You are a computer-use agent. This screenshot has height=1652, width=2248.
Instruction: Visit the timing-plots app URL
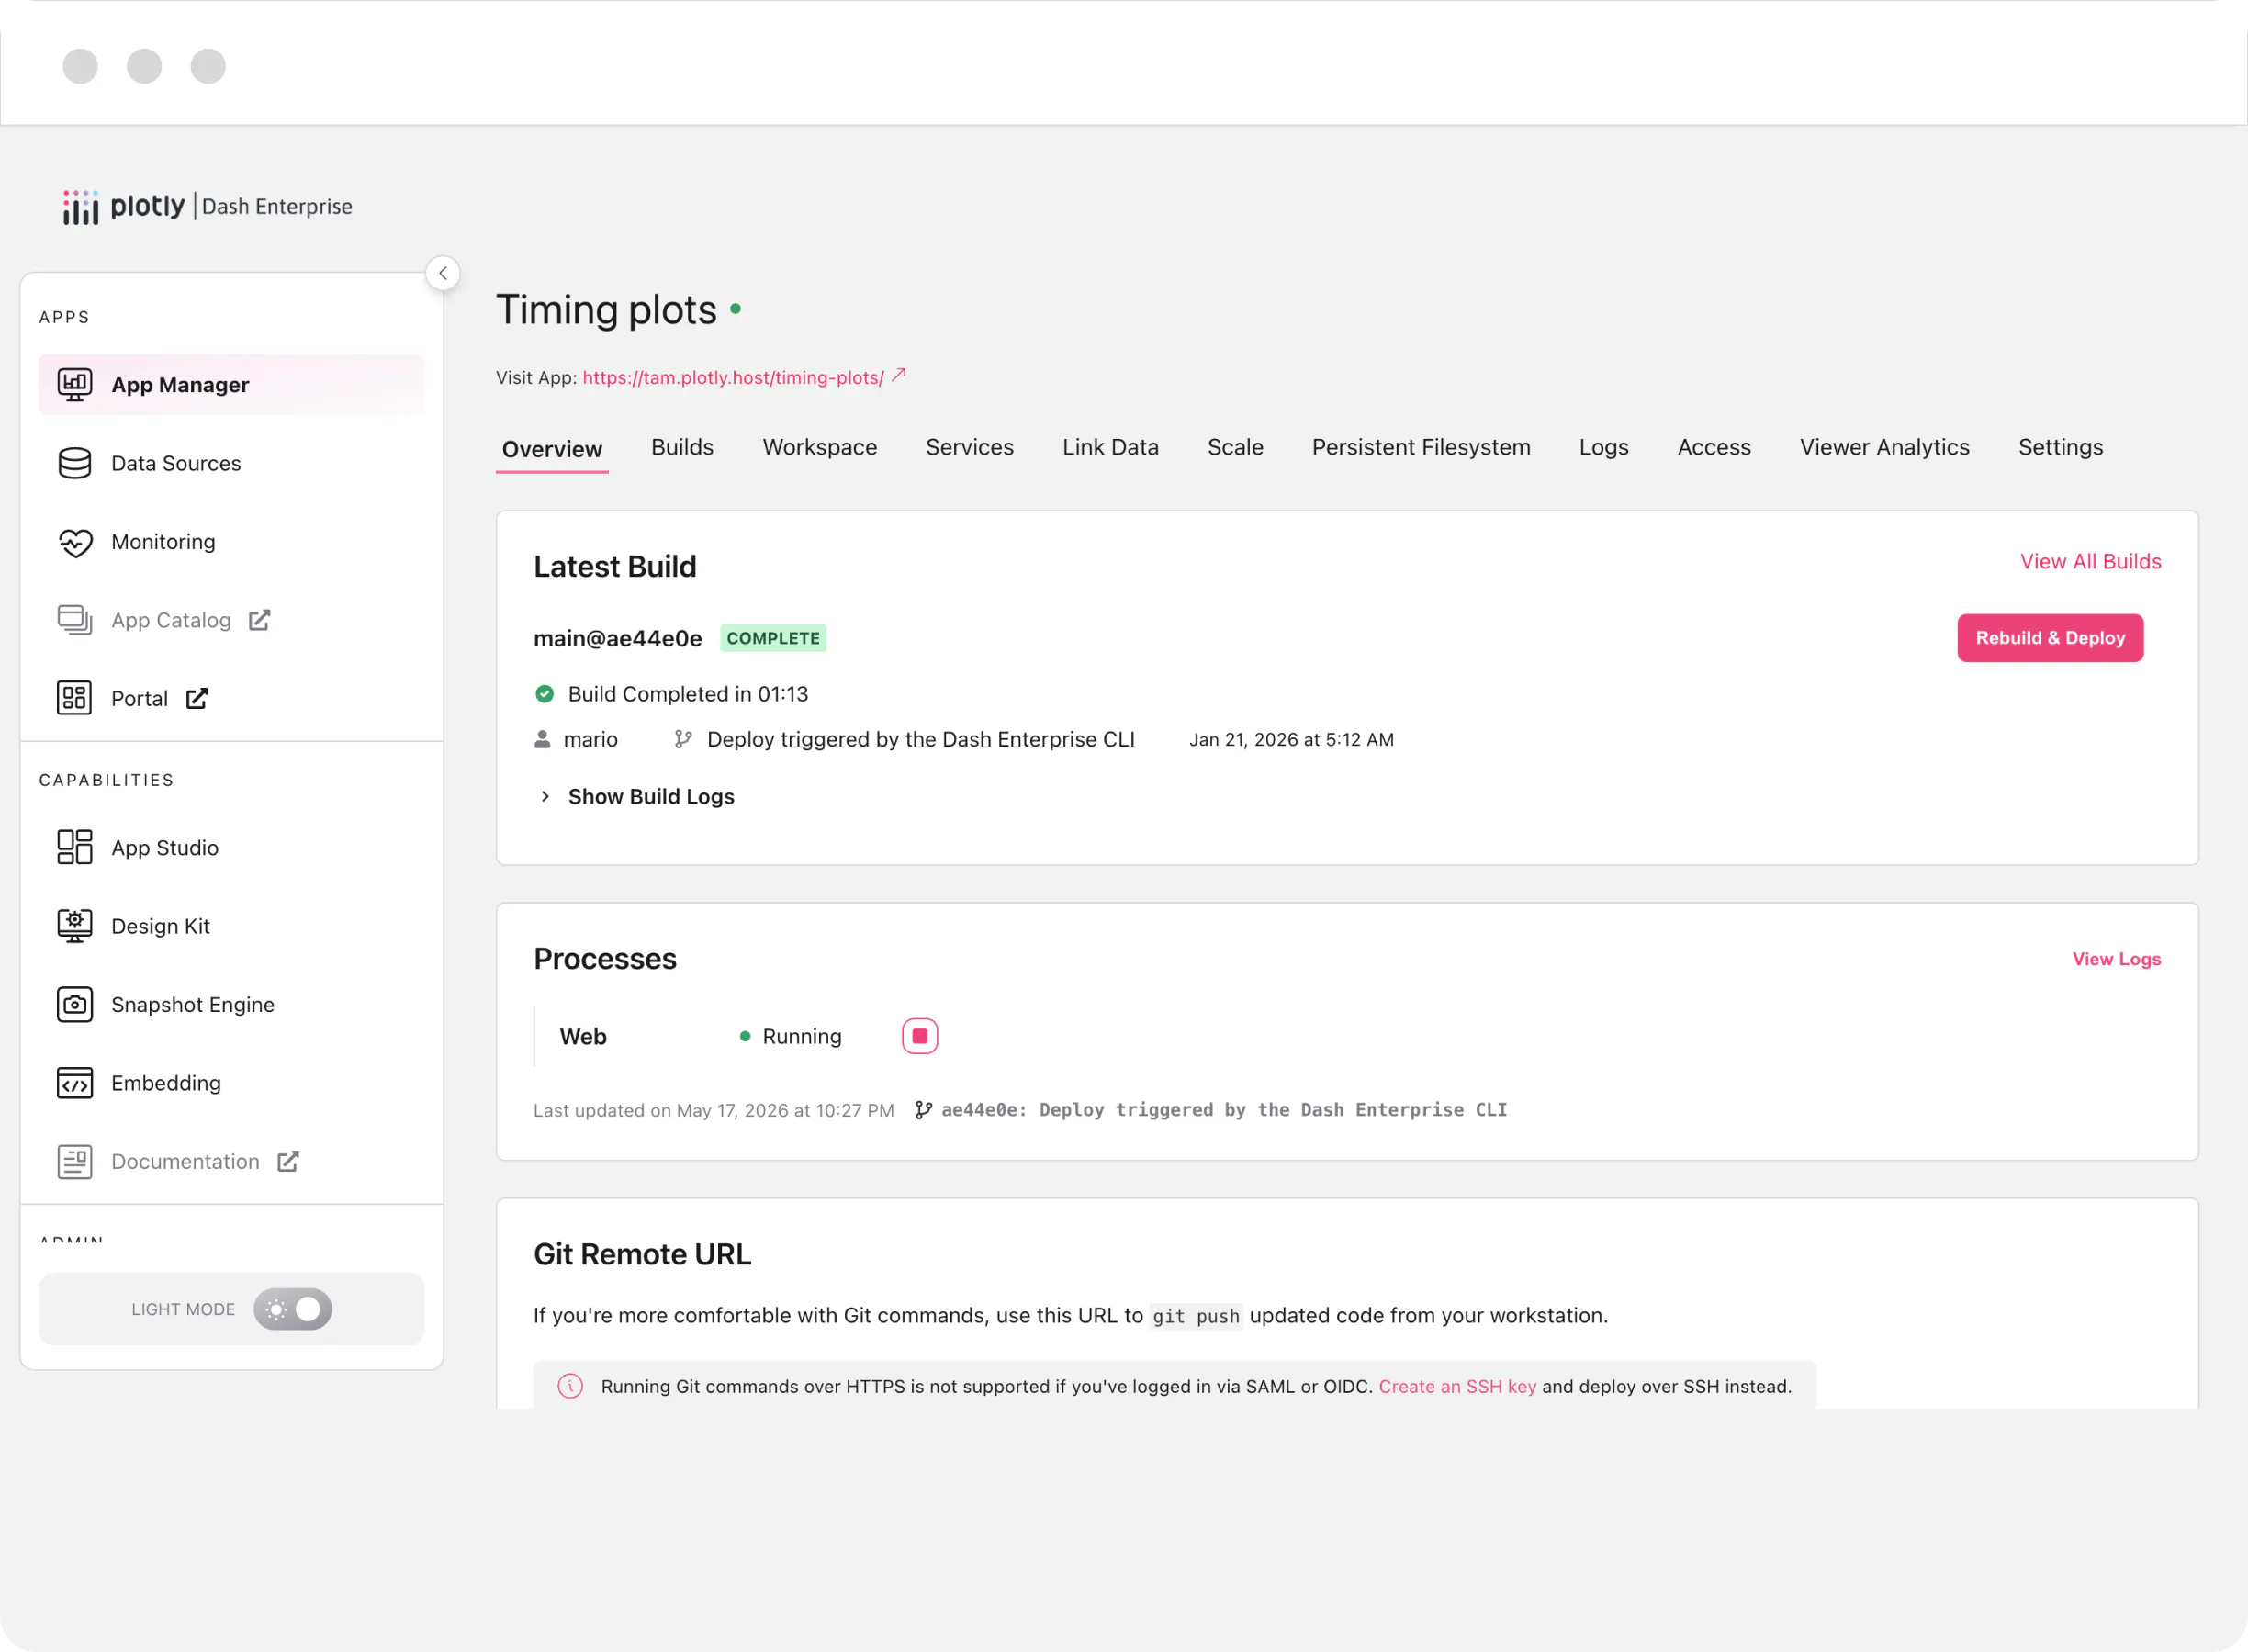pyautogui.click(x=733, y=378)
